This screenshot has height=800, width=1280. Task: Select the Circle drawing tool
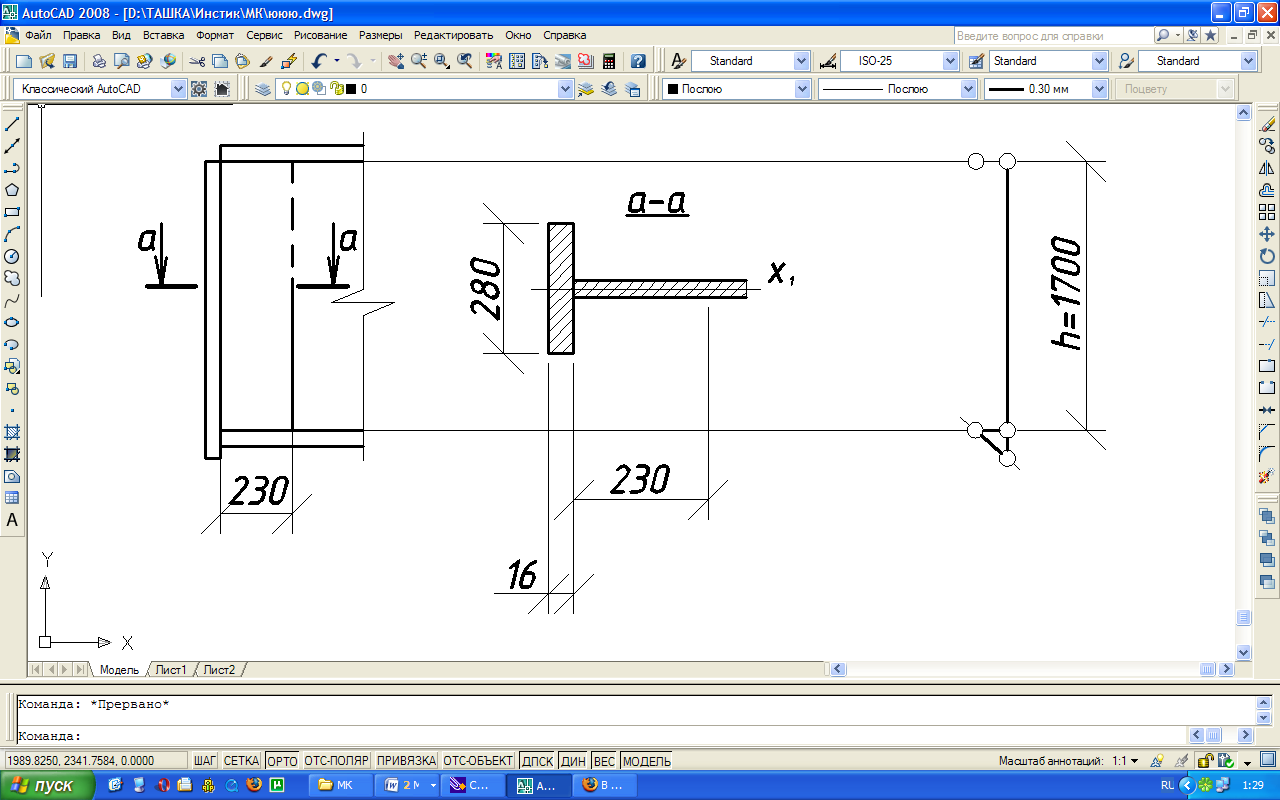click(13, 256)
